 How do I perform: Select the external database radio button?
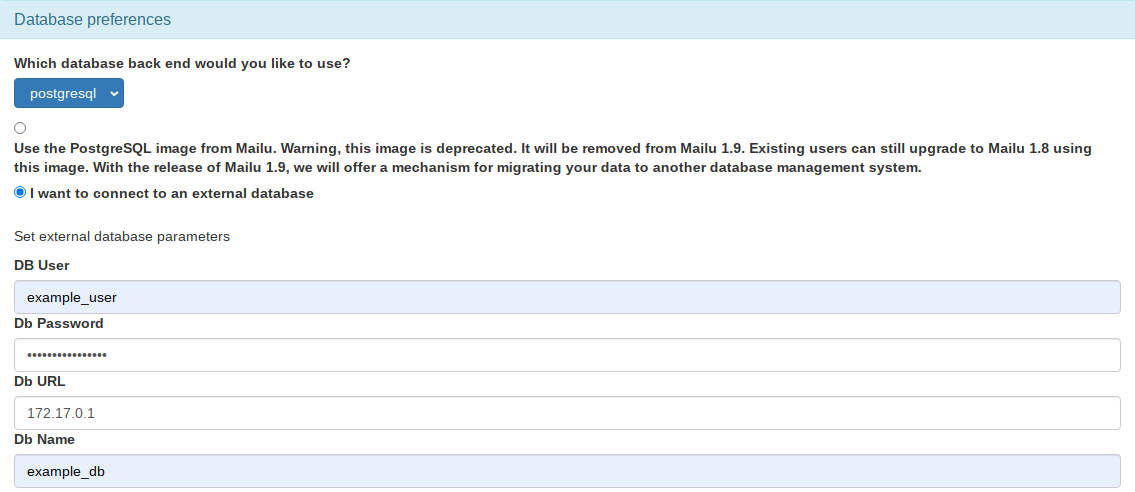click(x=20, y=193)
